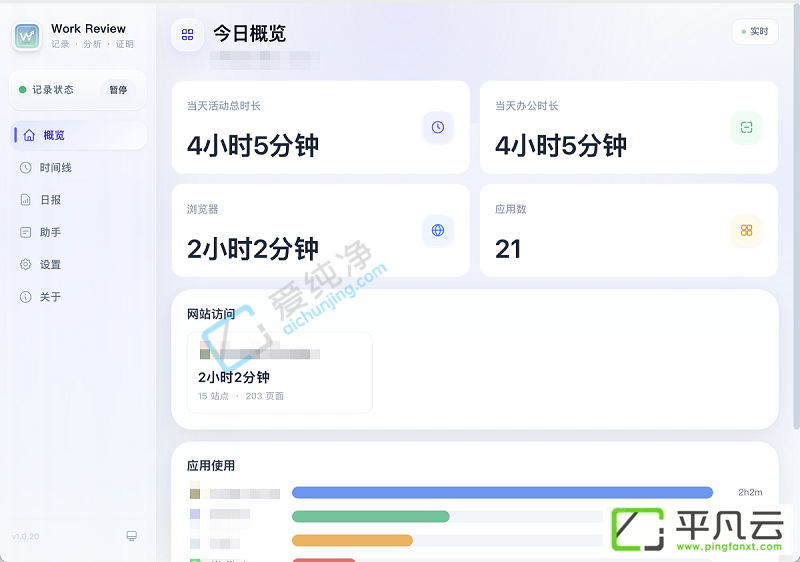
Task: Click the blue app usage bar
Action: pos(503,492)
